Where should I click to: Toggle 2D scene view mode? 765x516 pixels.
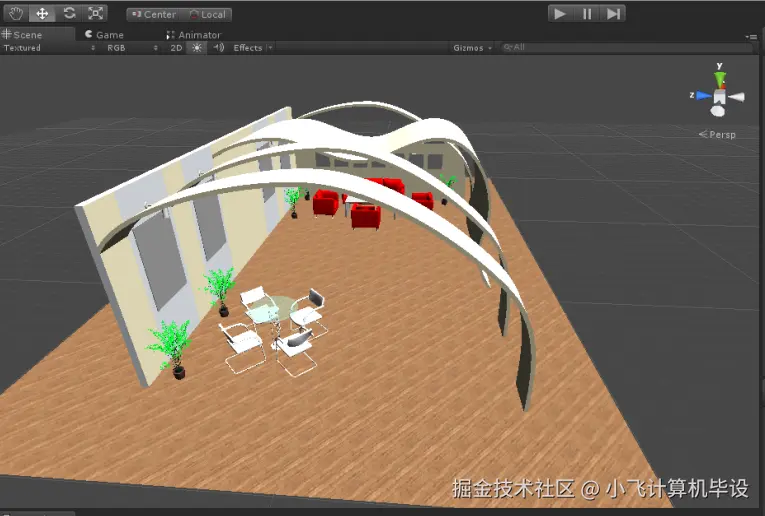176,48
